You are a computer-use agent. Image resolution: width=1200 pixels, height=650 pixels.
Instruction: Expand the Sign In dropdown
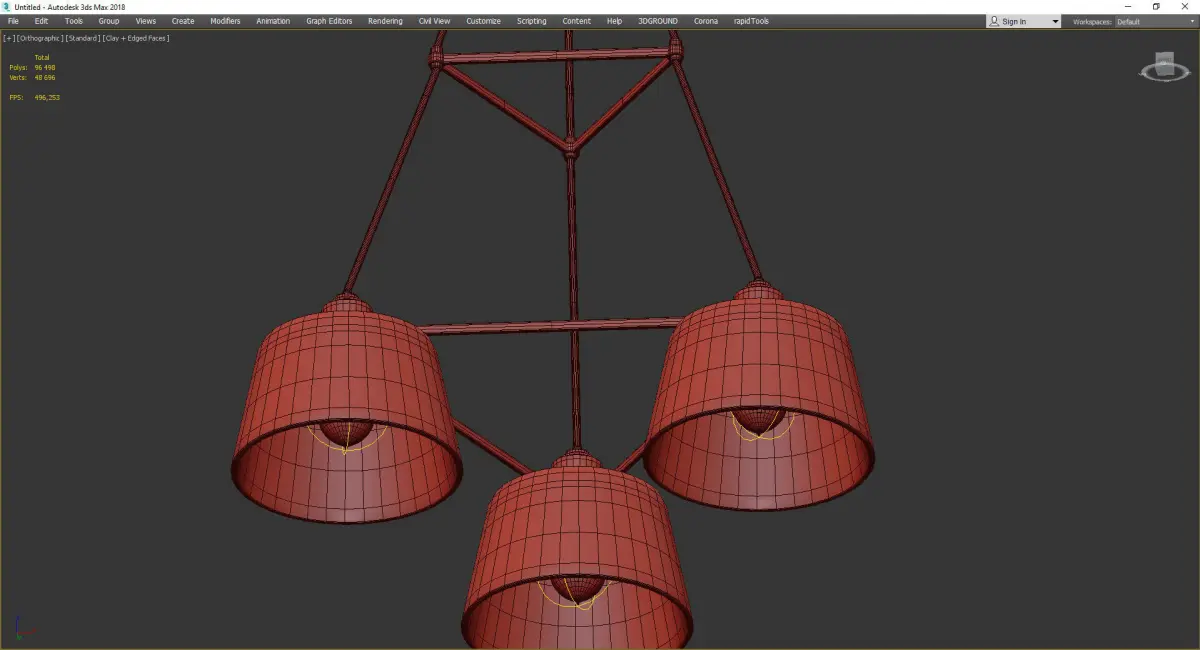tap(1054, 21)
